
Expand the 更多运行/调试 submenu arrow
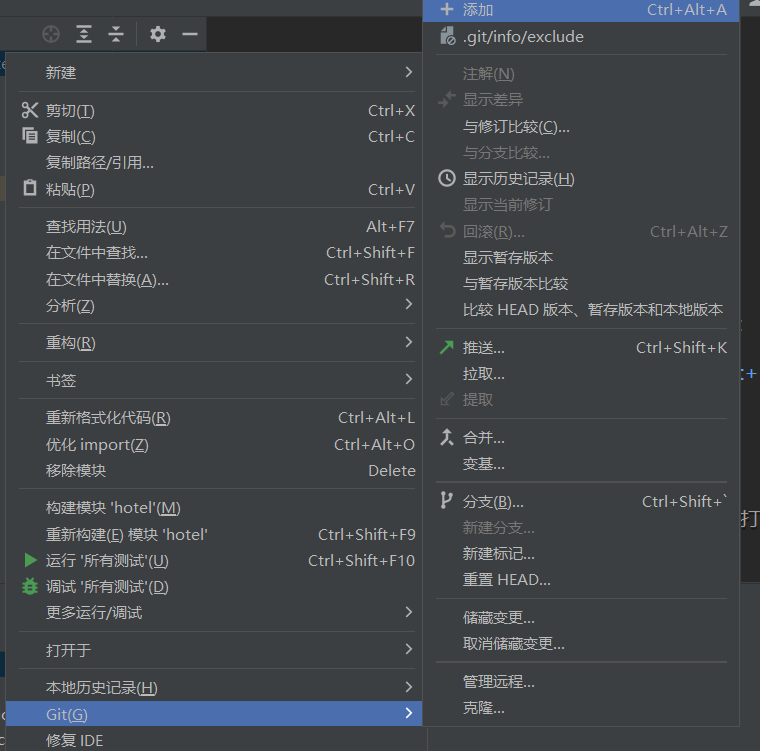pos(409,612)
